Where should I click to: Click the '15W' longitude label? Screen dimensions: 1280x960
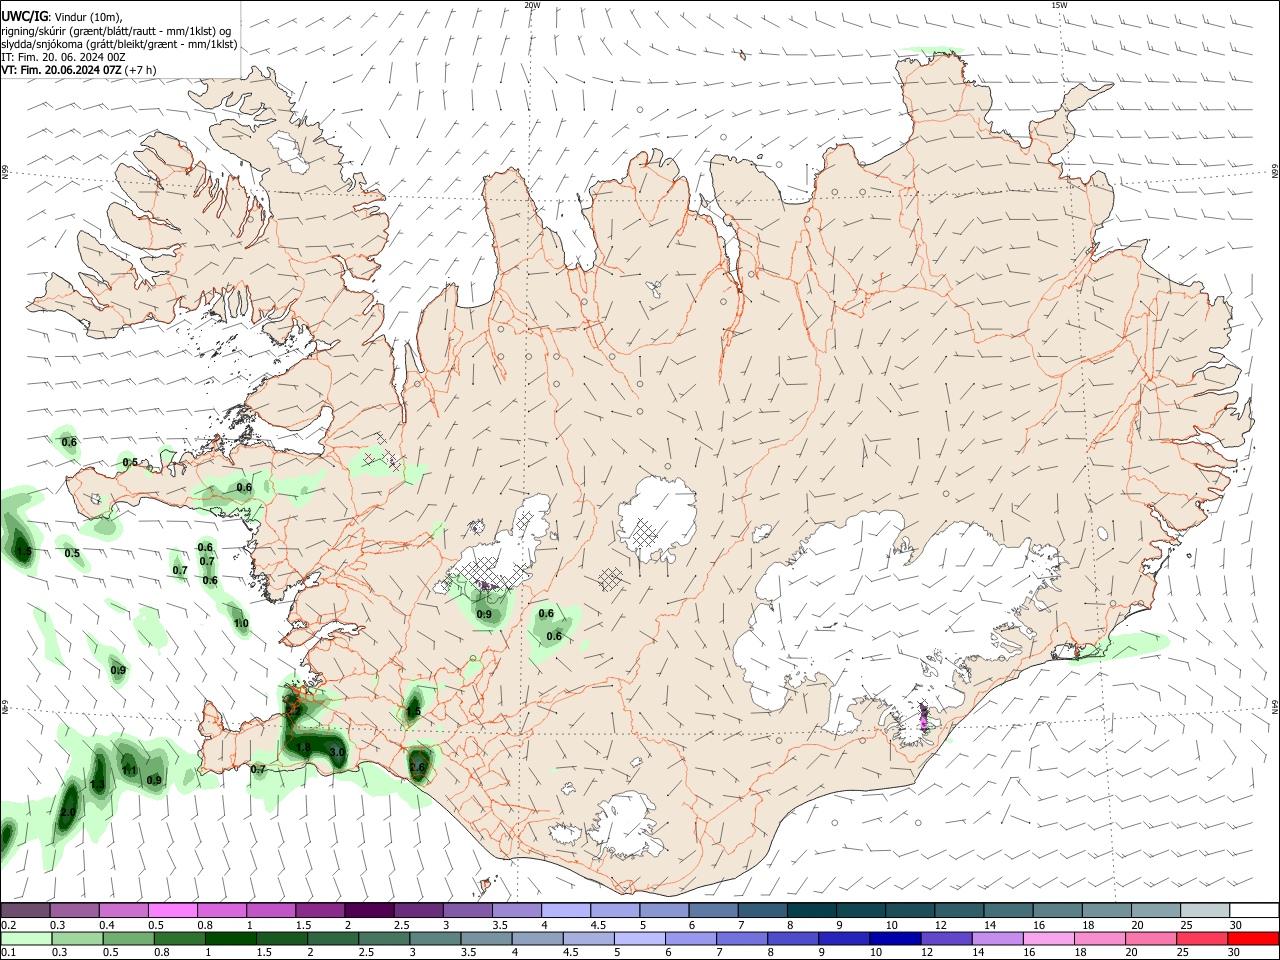coord(1059,5)
